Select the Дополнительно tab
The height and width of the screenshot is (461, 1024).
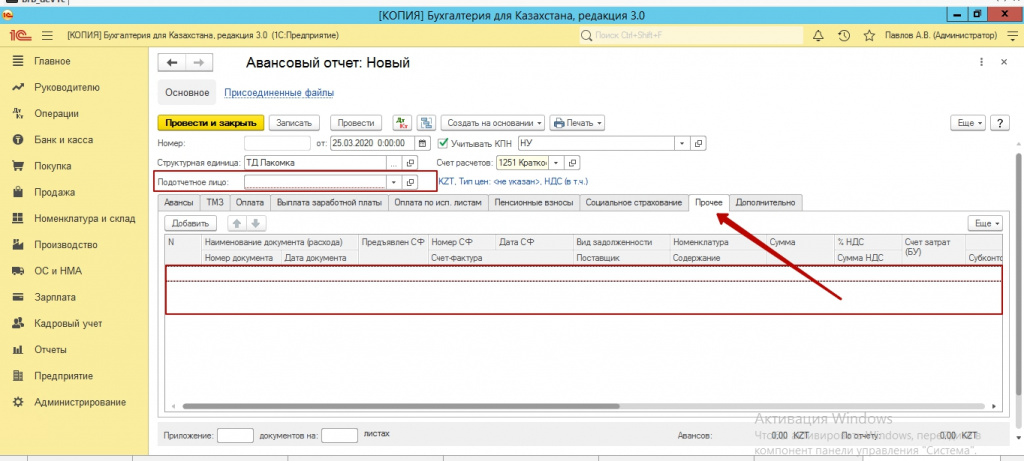[766, 203]
